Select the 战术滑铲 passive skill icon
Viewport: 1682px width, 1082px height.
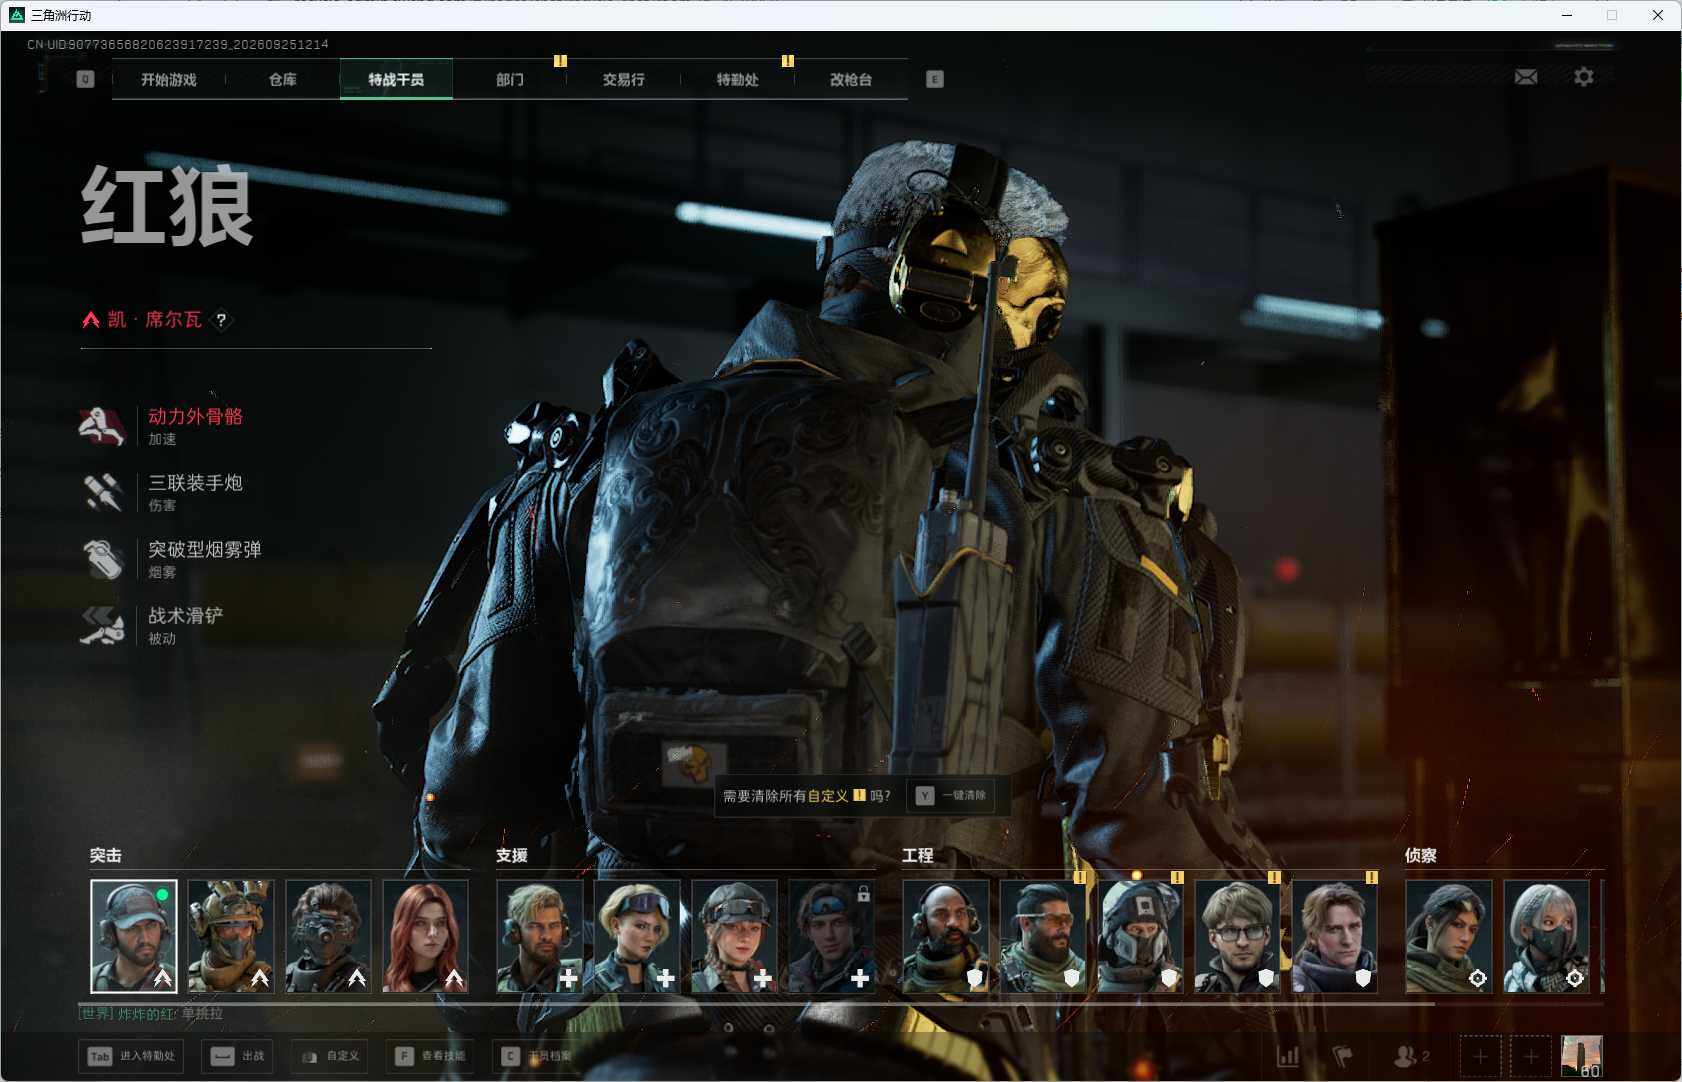point(102,625)
